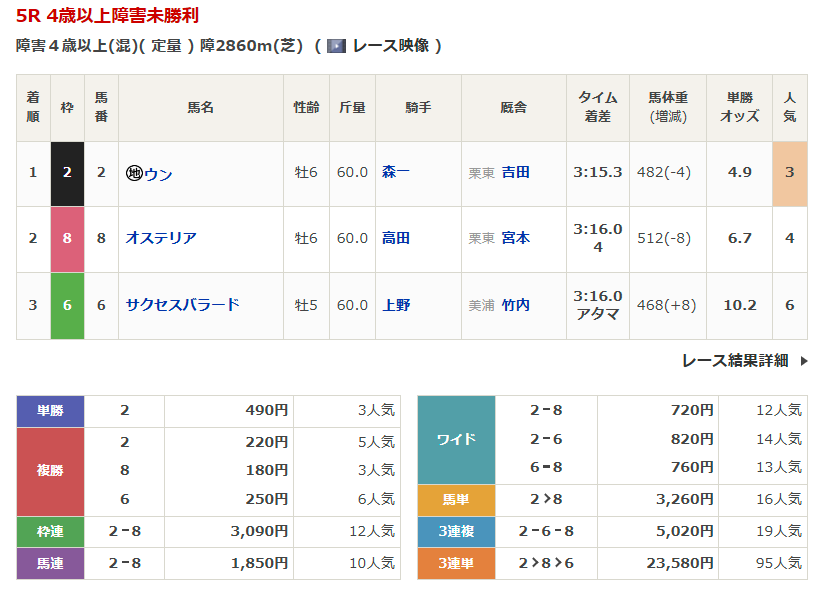
Task: Select jockey 上野 in third place row
Action: pos(396,305)
